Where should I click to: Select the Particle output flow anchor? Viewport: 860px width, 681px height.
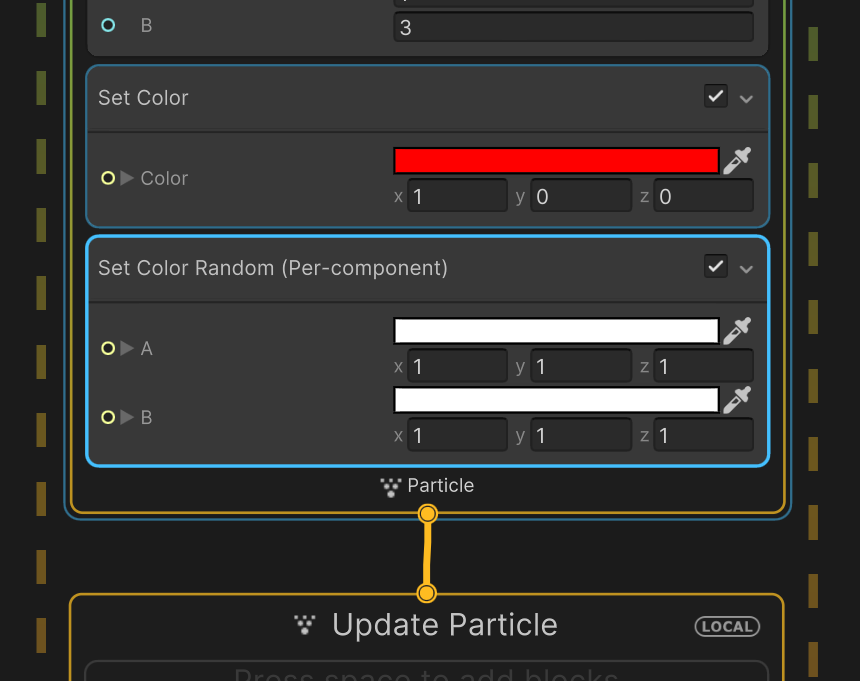pos(428,514)
